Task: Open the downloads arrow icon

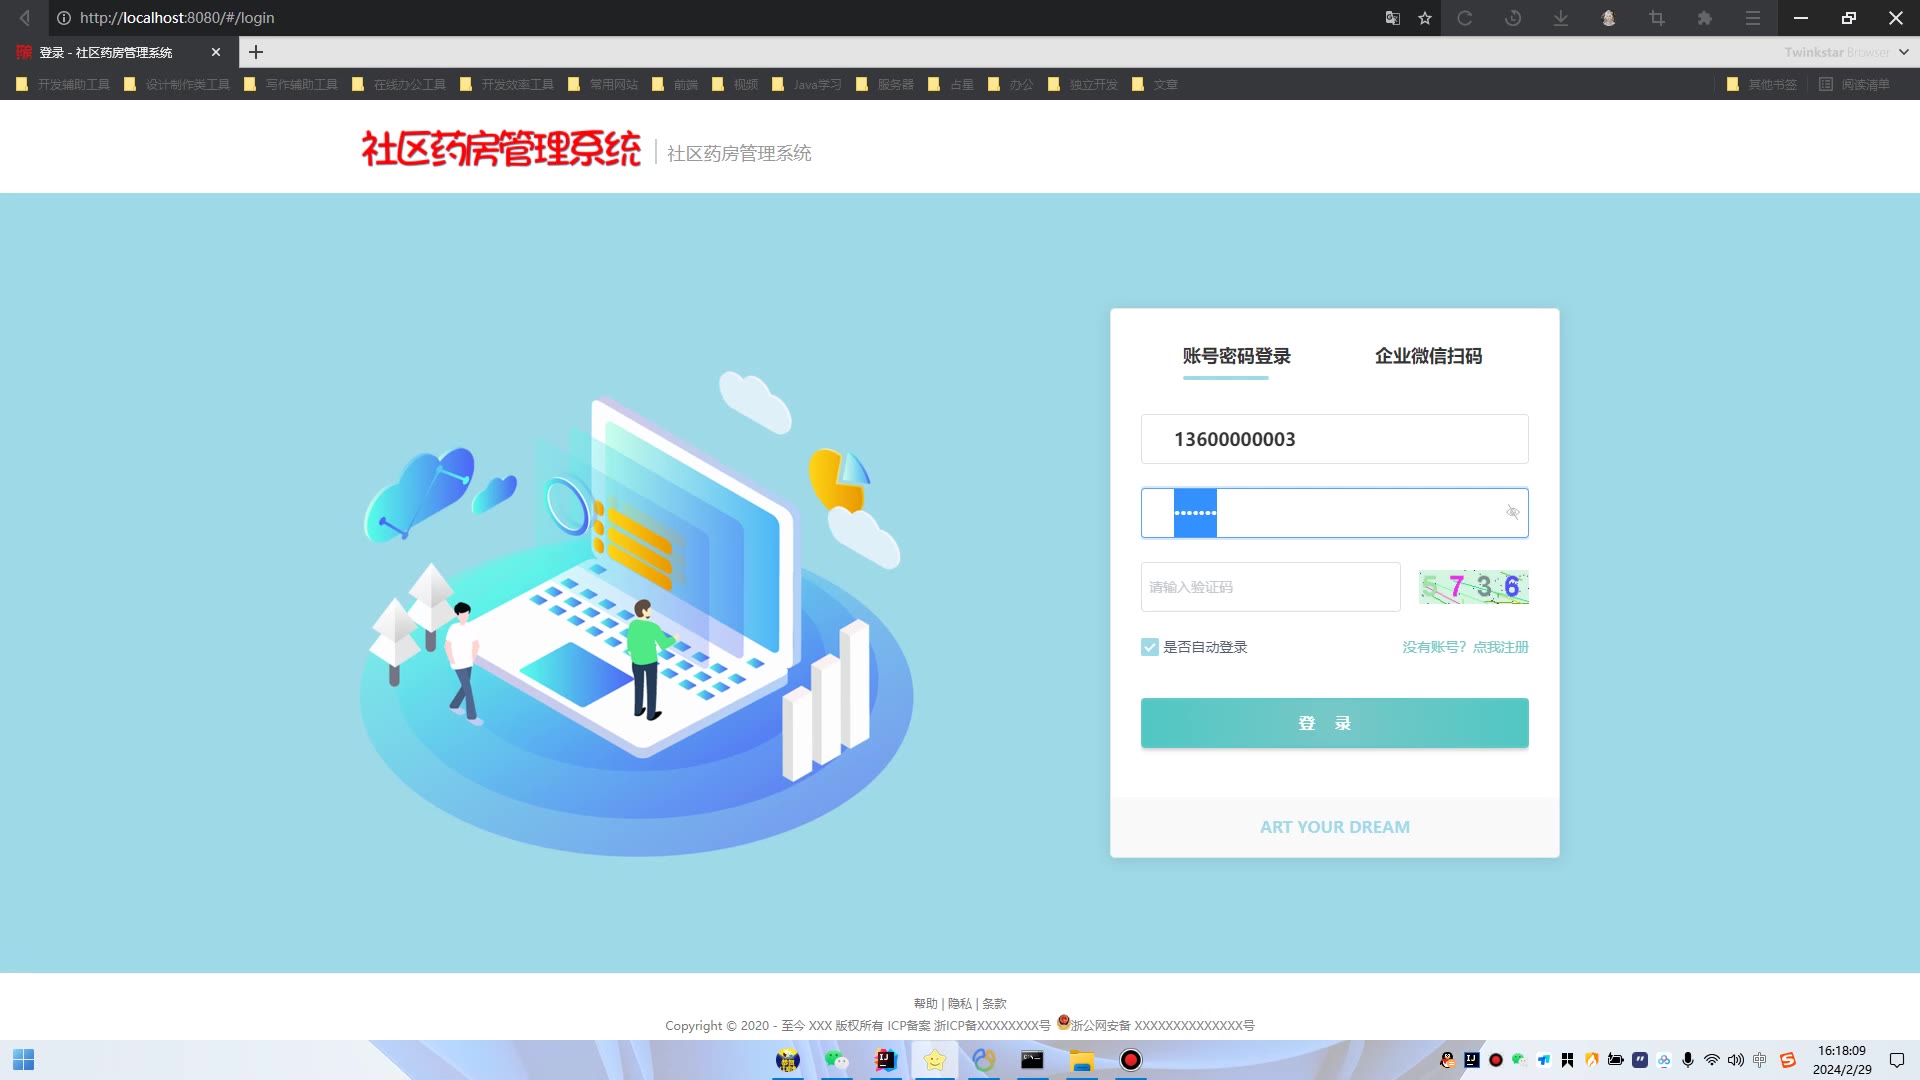Action: click(1560, 18)
